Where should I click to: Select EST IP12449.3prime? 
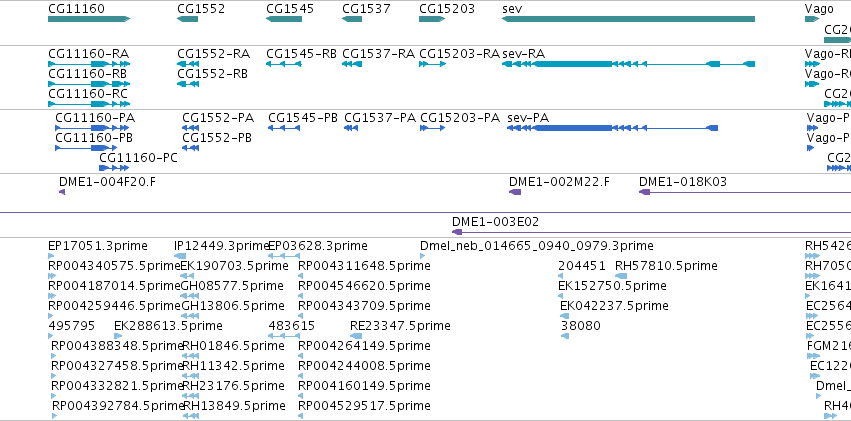point(180,256)
